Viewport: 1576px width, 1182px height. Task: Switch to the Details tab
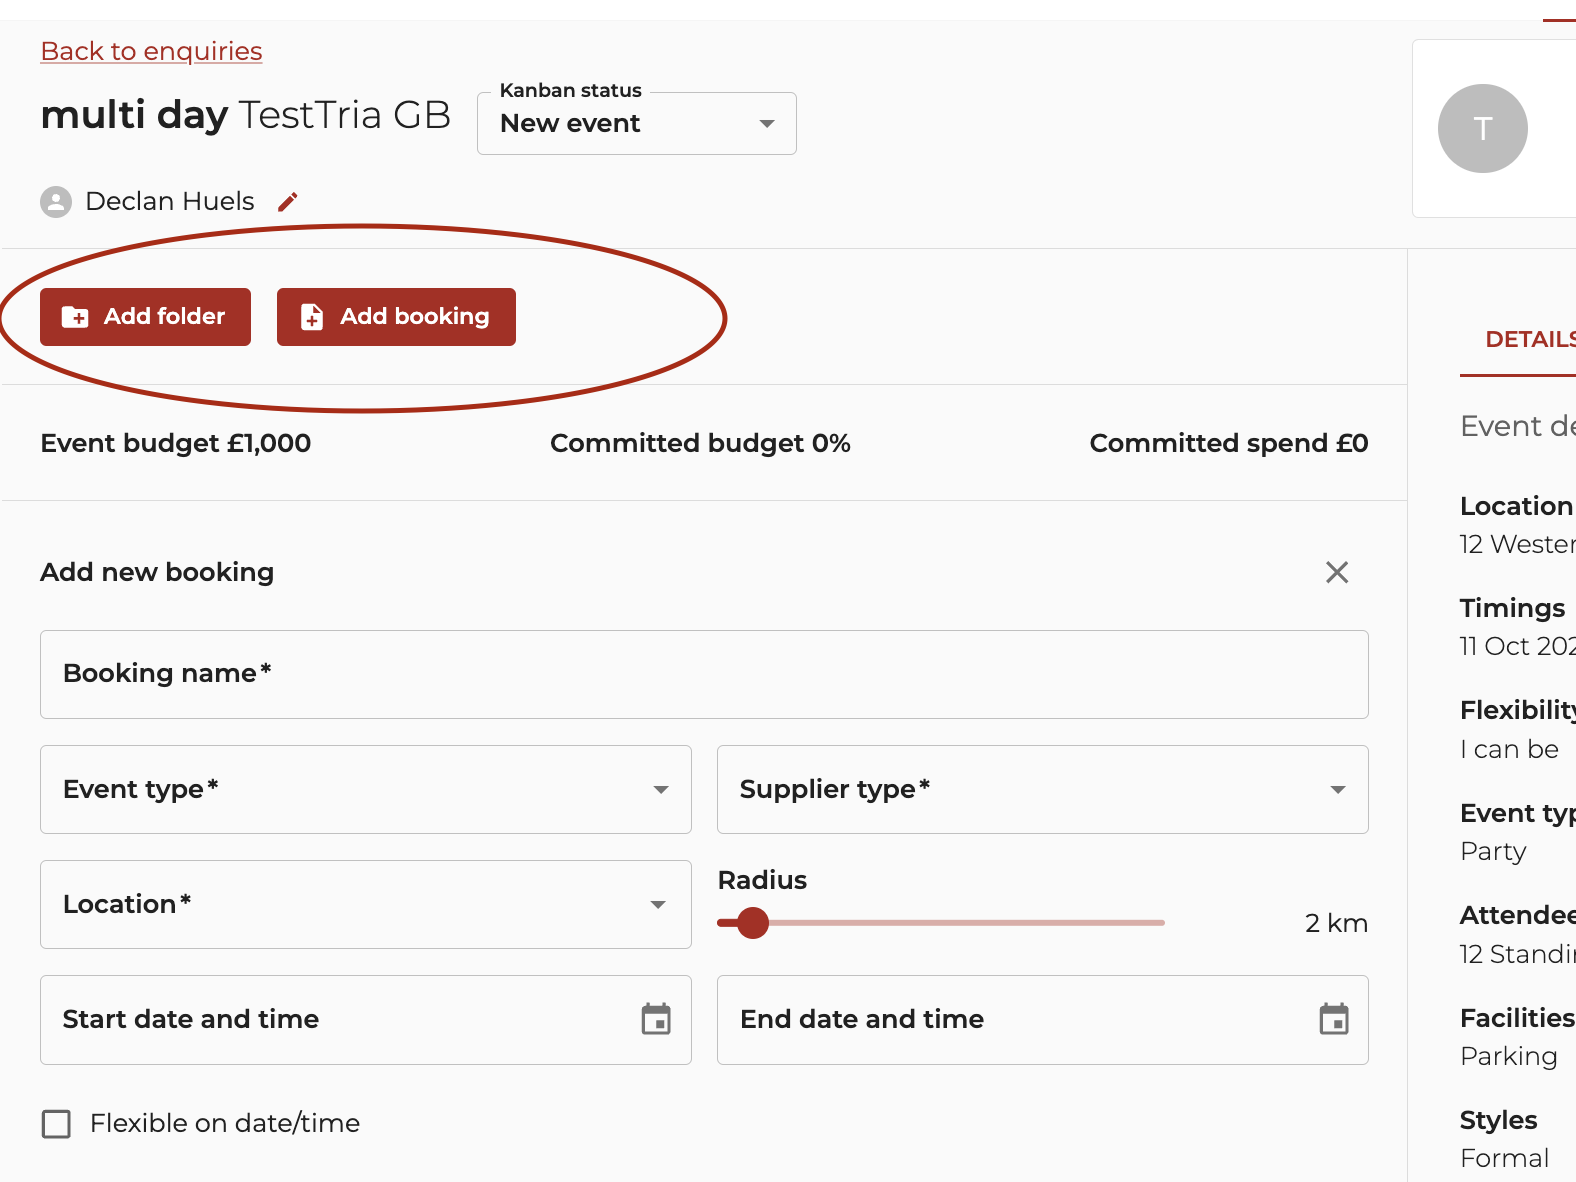pos(1528,340)
